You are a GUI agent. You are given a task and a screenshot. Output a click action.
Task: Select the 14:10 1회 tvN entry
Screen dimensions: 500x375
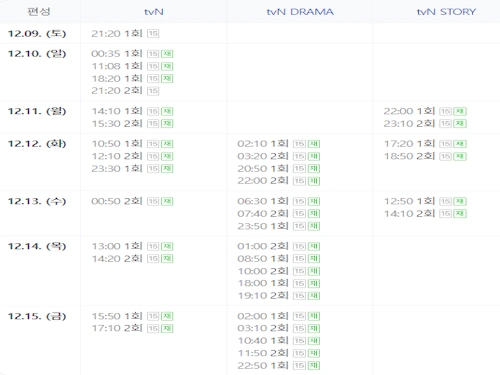pyautogui.click(x=117, y=111)
